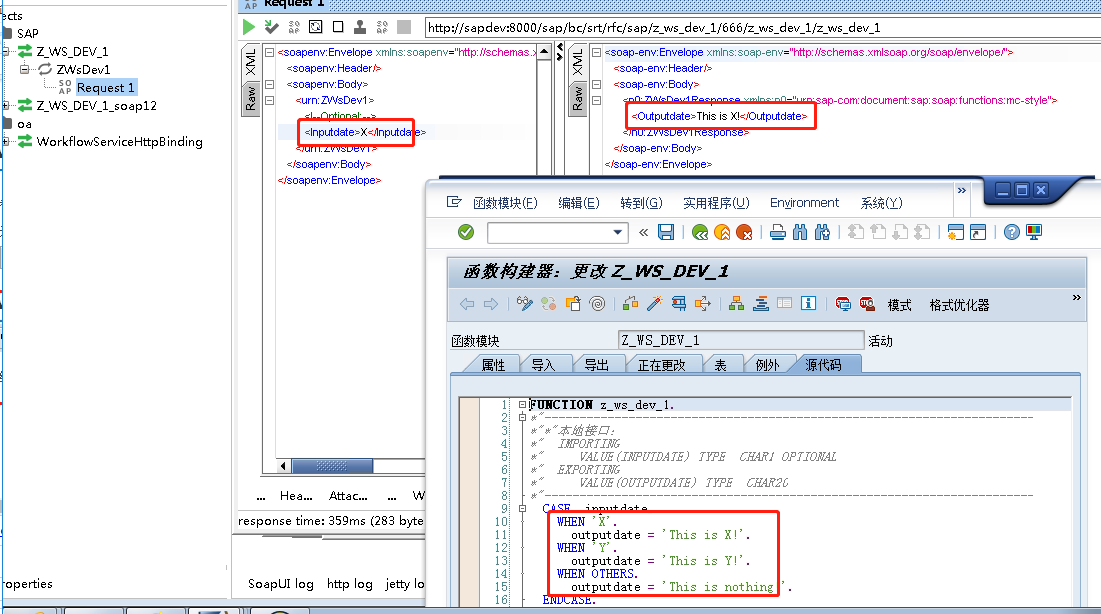The width and height of the screenshot is (1101, 614).
Task: Click the SAP Save disk icon
Action: [666, 232]
